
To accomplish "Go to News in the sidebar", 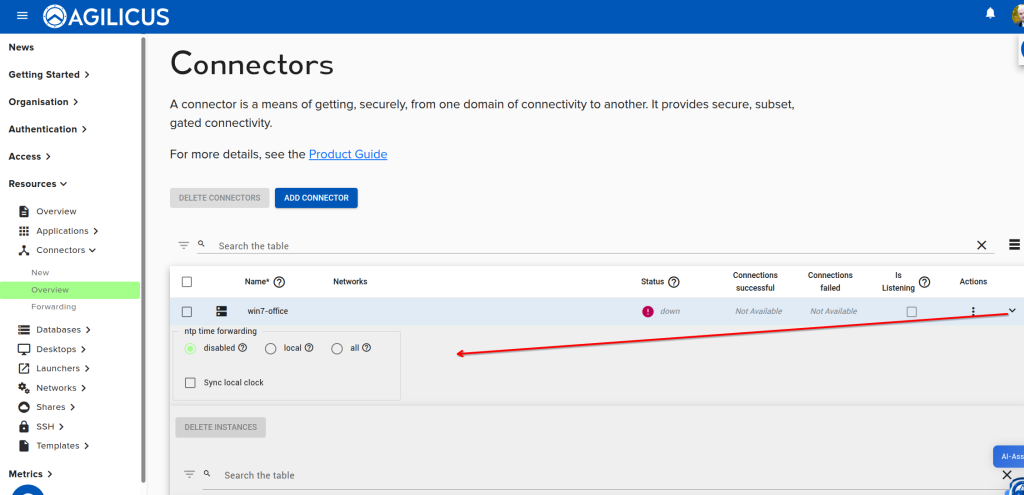I will [21, 47].
